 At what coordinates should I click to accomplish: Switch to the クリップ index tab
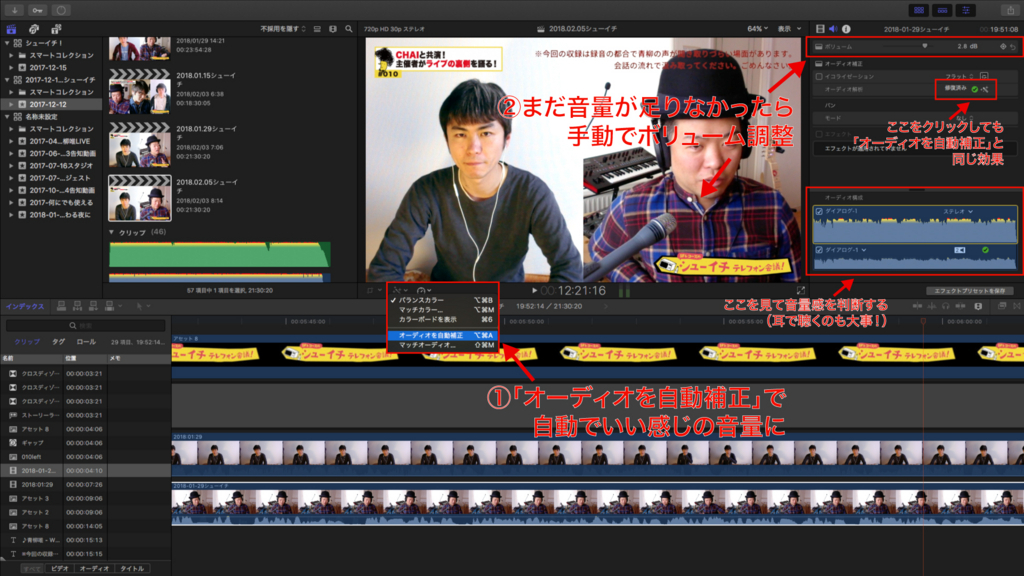[27, 342]
